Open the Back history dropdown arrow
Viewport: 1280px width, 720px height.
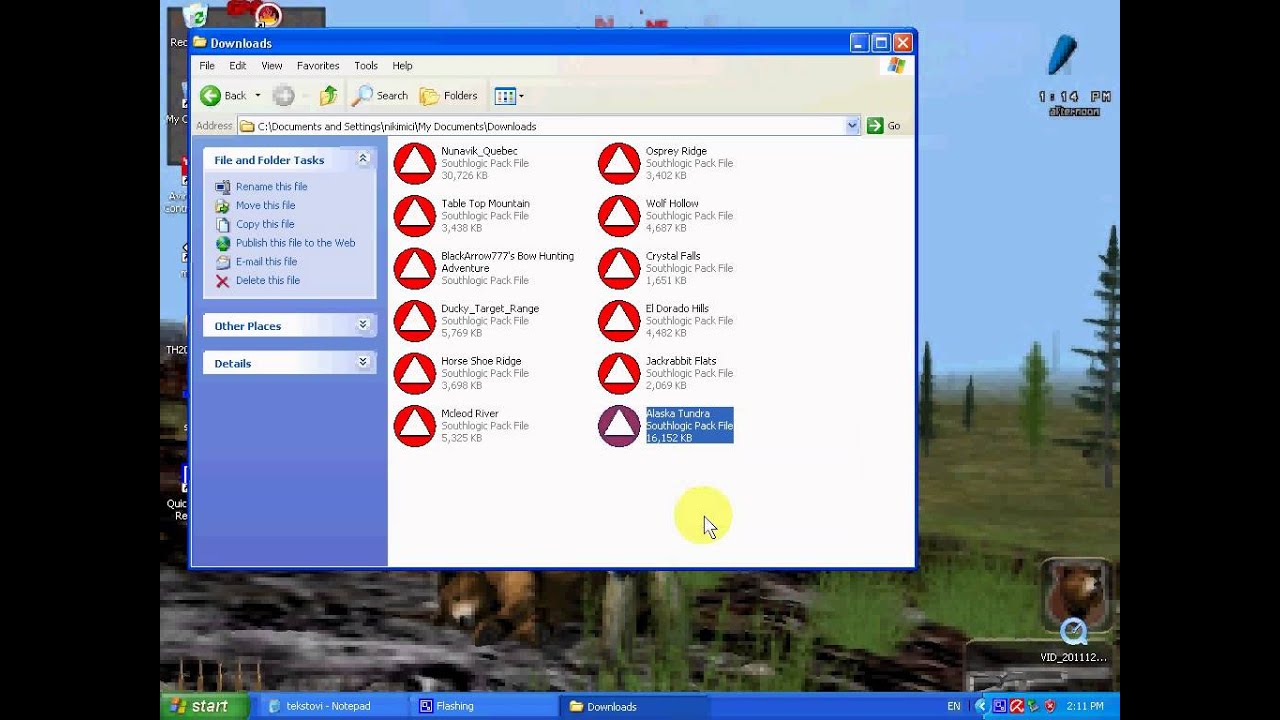tap(257, 96)
